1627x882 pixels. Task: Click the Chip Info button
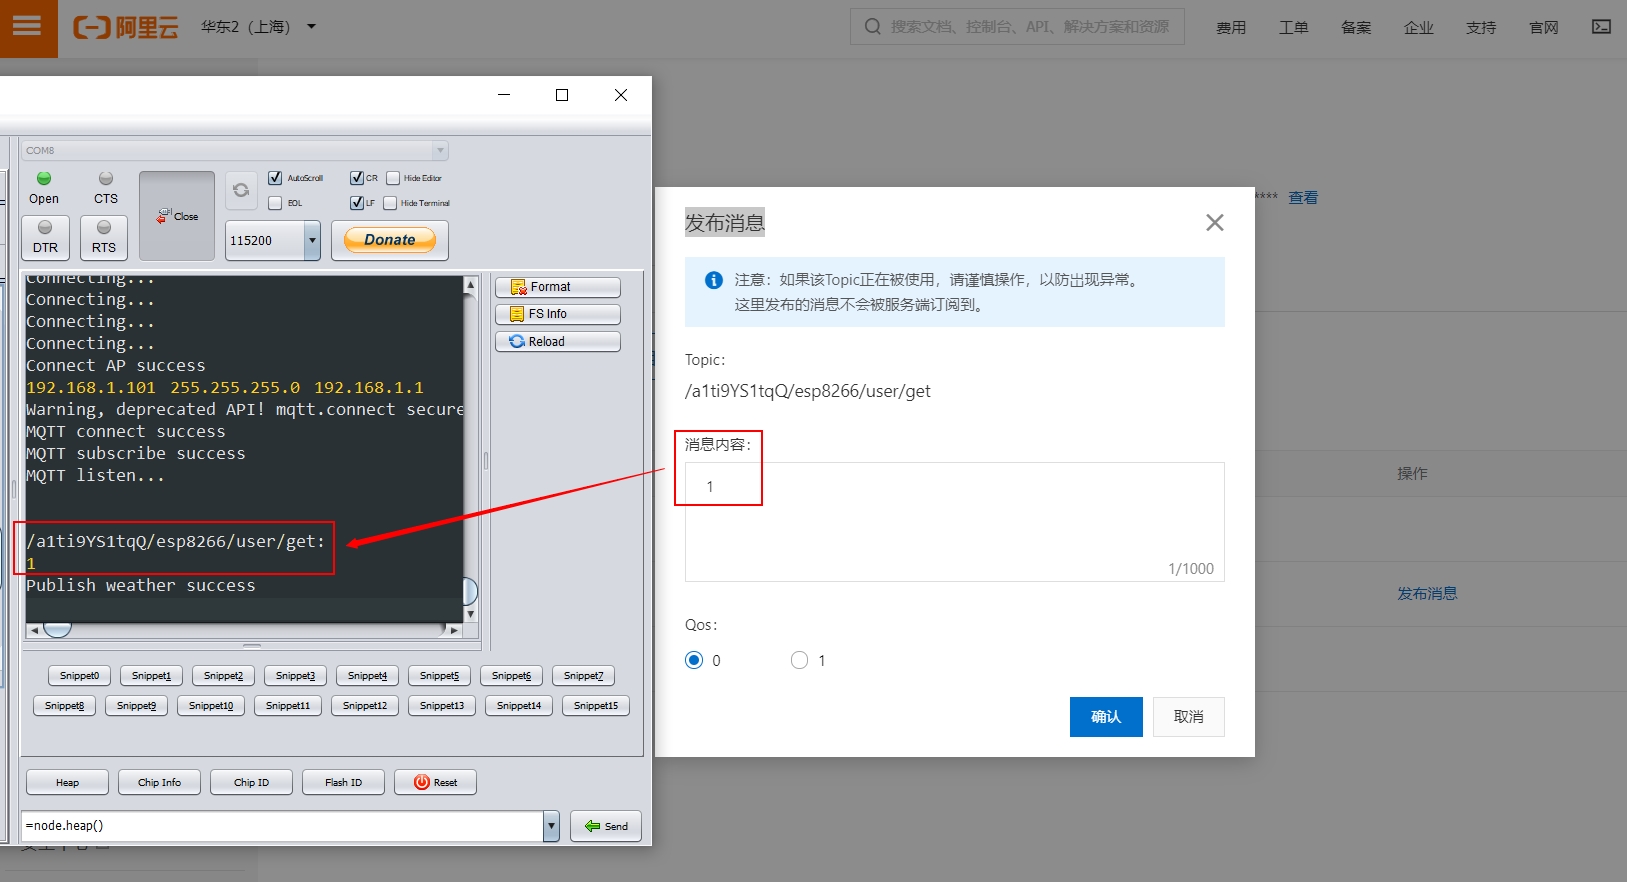pos(159,782)
